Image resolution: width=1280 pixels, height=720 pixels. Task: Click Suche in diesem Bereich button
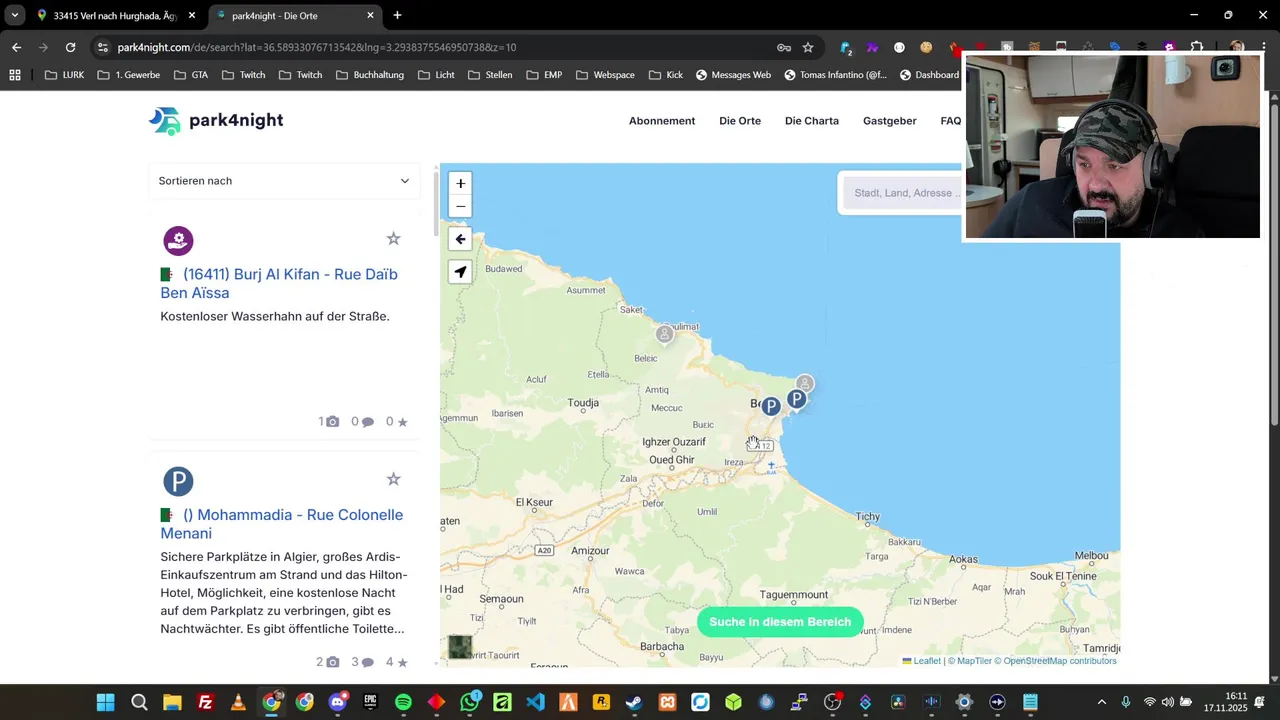point(780,622)
